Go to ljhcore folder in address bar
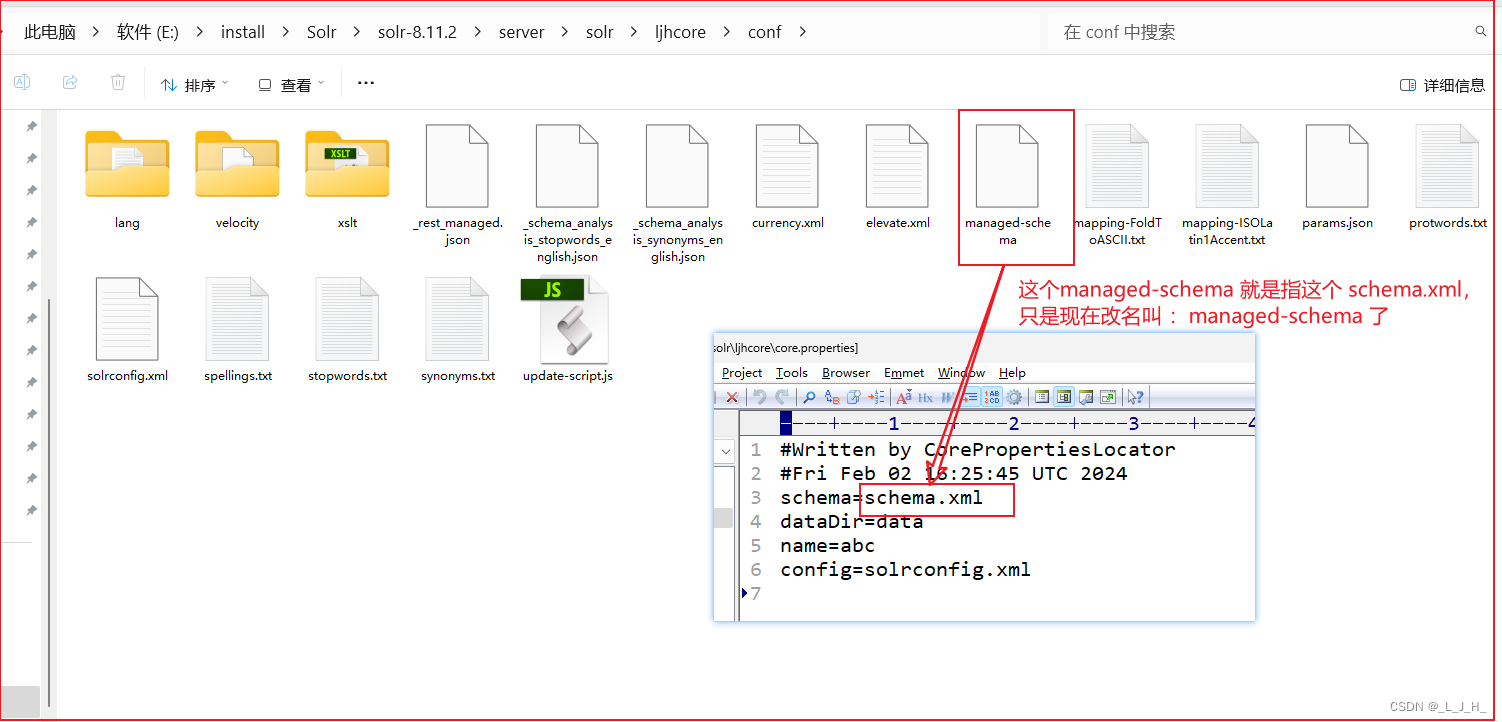1502x722 pixels. point(680,32)
